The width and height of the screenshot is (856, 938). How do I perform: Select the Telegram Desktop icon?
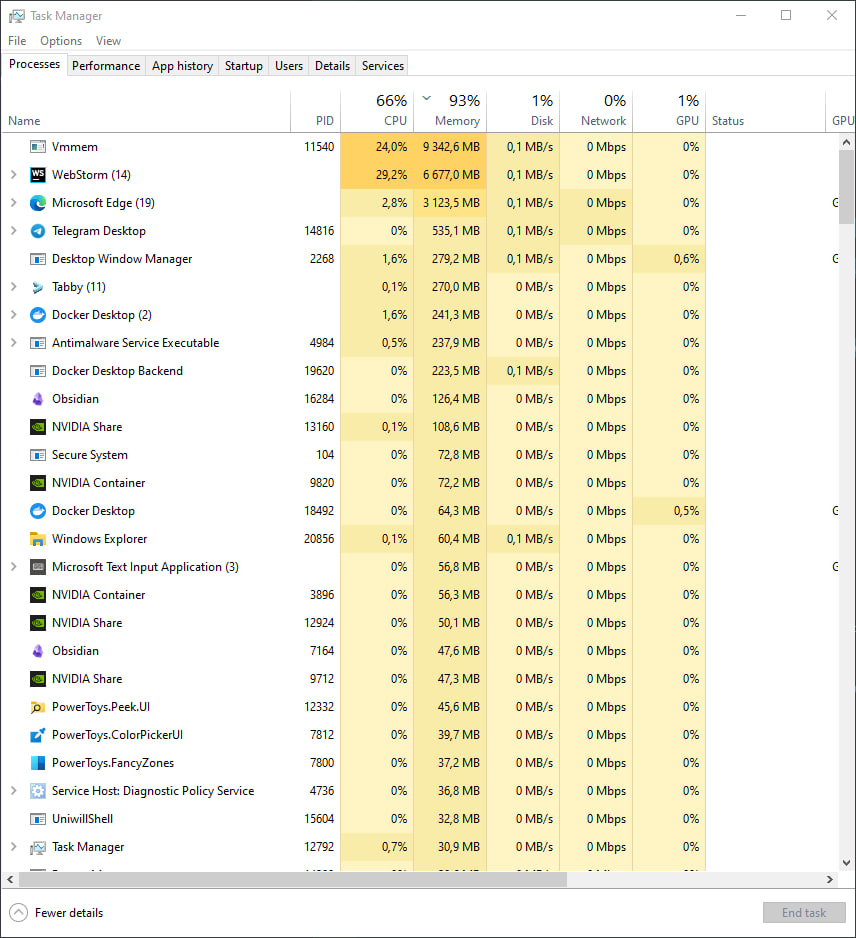pos(38,231)
